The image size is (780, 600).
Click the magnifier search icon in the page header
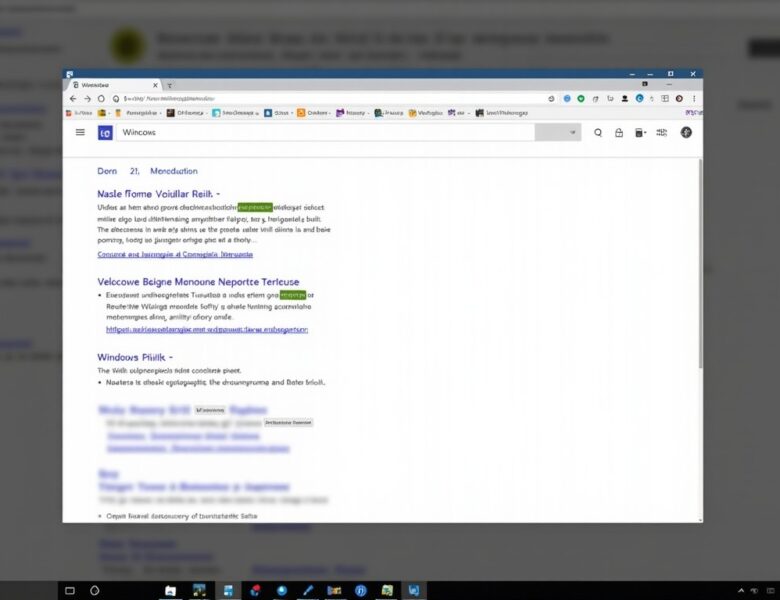[x=598, y=133]
